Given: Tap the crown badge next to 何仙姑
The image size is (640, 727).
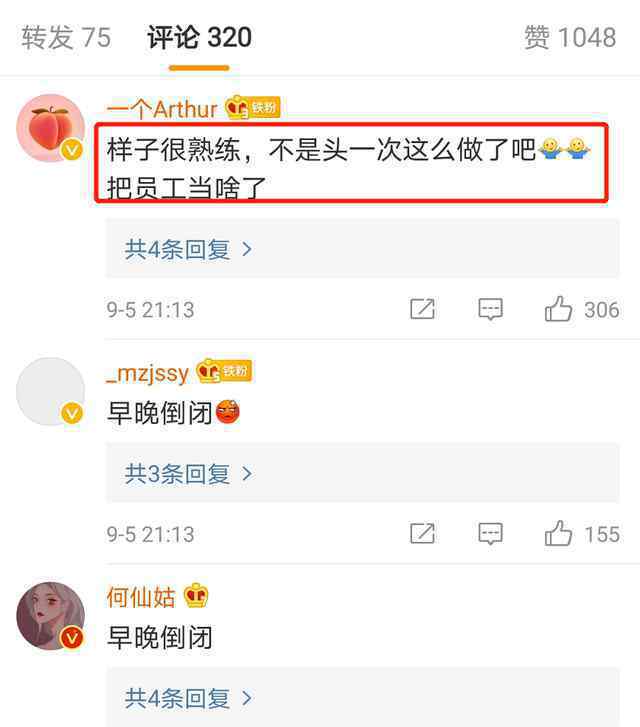Looking at the screenshot, I should pos(196,596).
